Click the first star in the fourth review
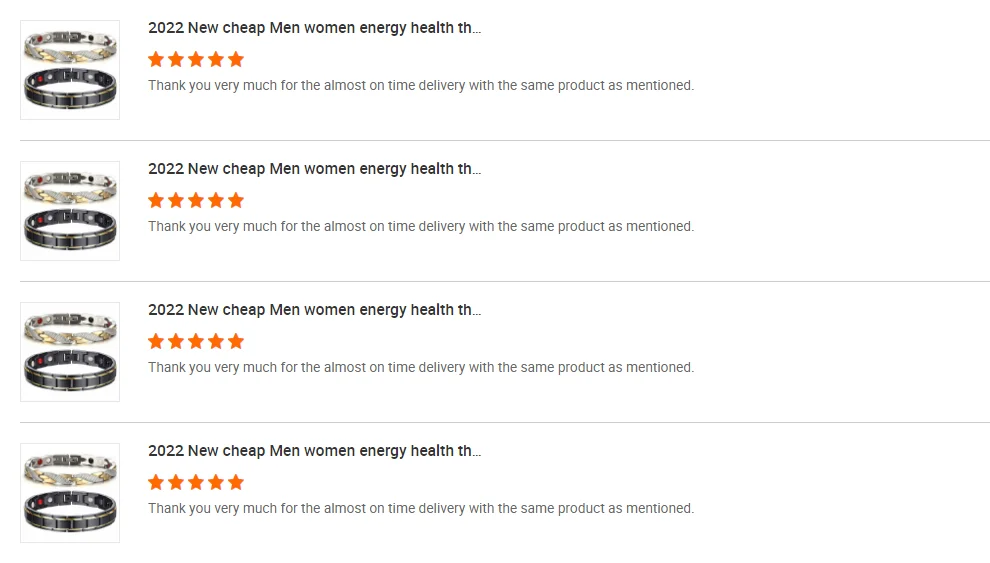 (x=156, y=482)
